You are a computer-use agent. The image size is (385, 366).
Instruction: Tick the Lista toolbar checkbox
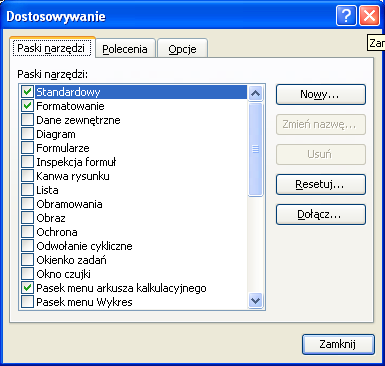click(27, 190)
